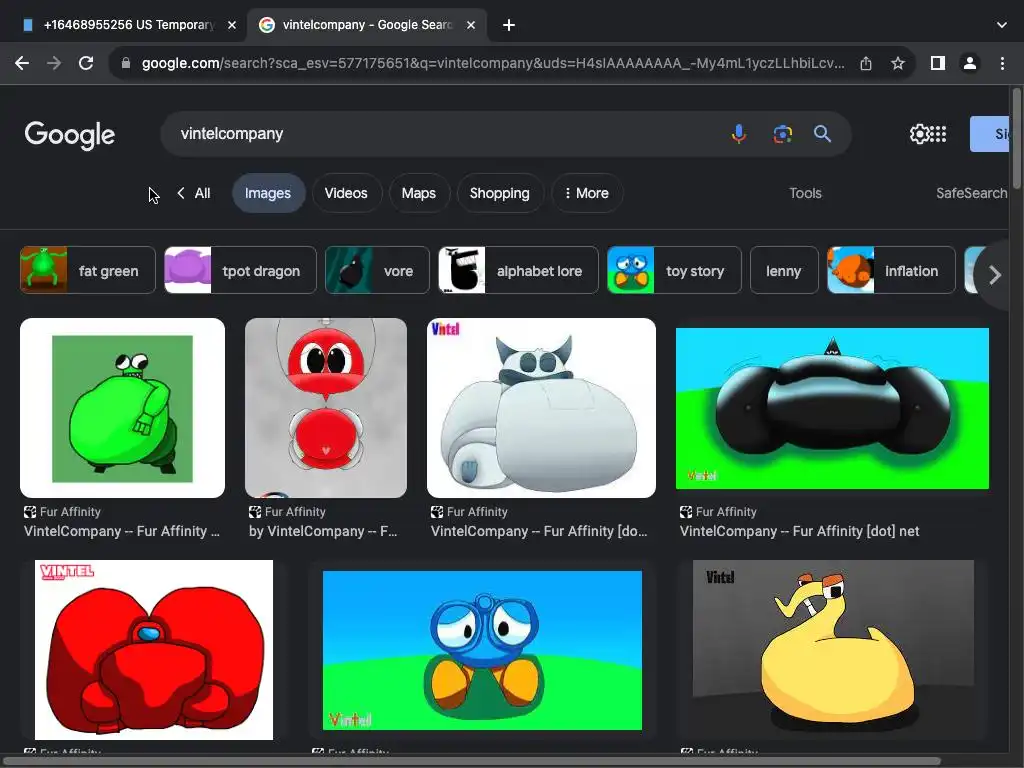1024x768 pixels.
Task: Expand the tab search chevron
Action: pyautogui.click(x=1002, y=25)
